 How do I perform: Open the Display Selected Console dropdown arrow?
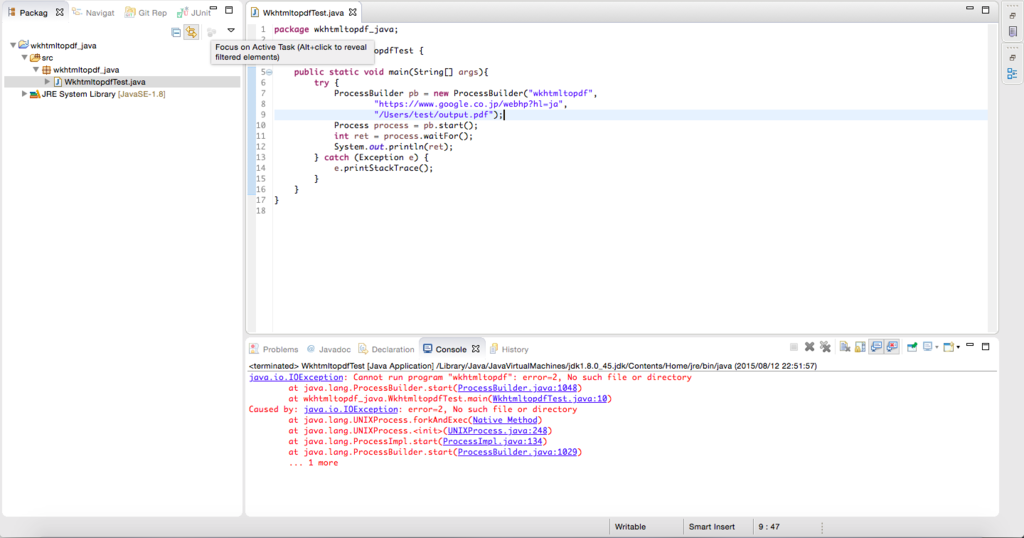click(936, 347)
